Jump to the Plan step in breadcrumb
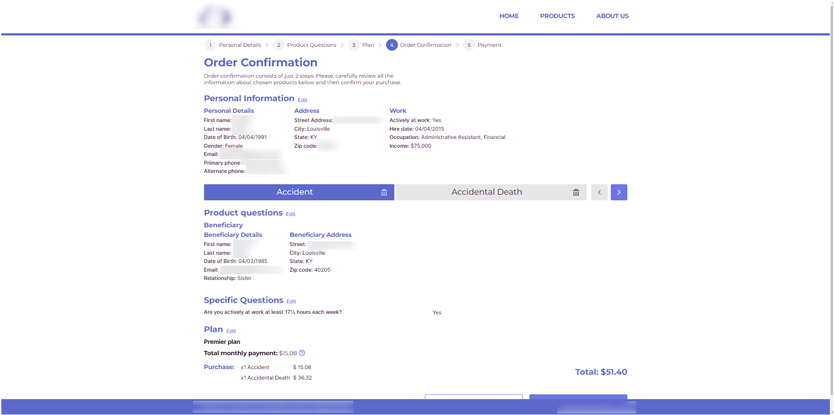 tap(368, 45)
